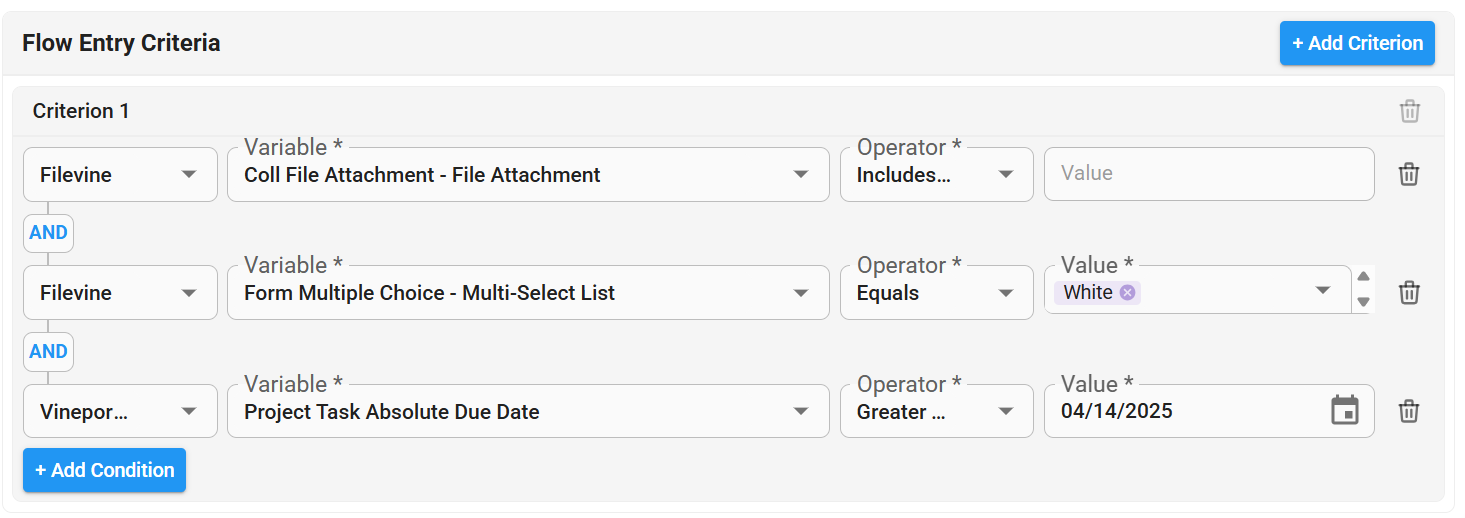Open the calendar date picker icon

coord(1345,410)
